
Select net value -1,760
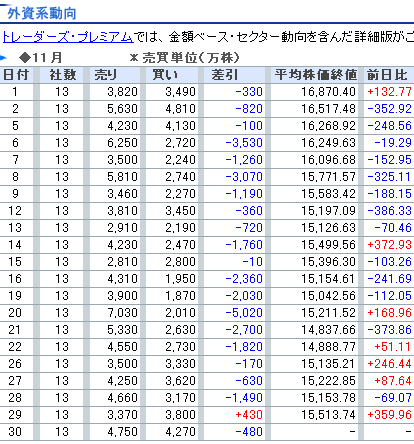coord(244,245)
